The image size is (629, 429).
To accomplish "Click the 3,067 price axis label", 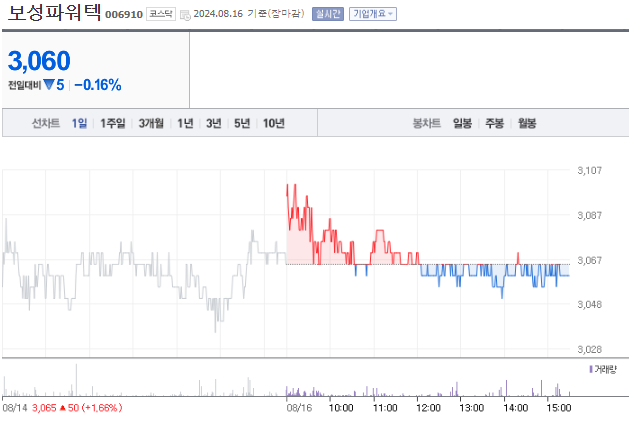I will 589,260.
